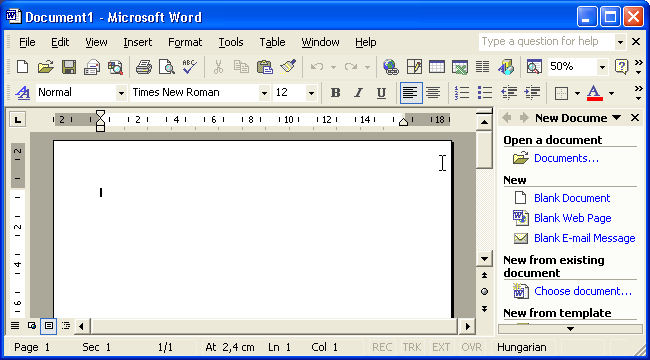Viewport: 650px width, 360px height.
Task: Decrease Indent using the toolbar icon
Action: click(x=508, y=93)
